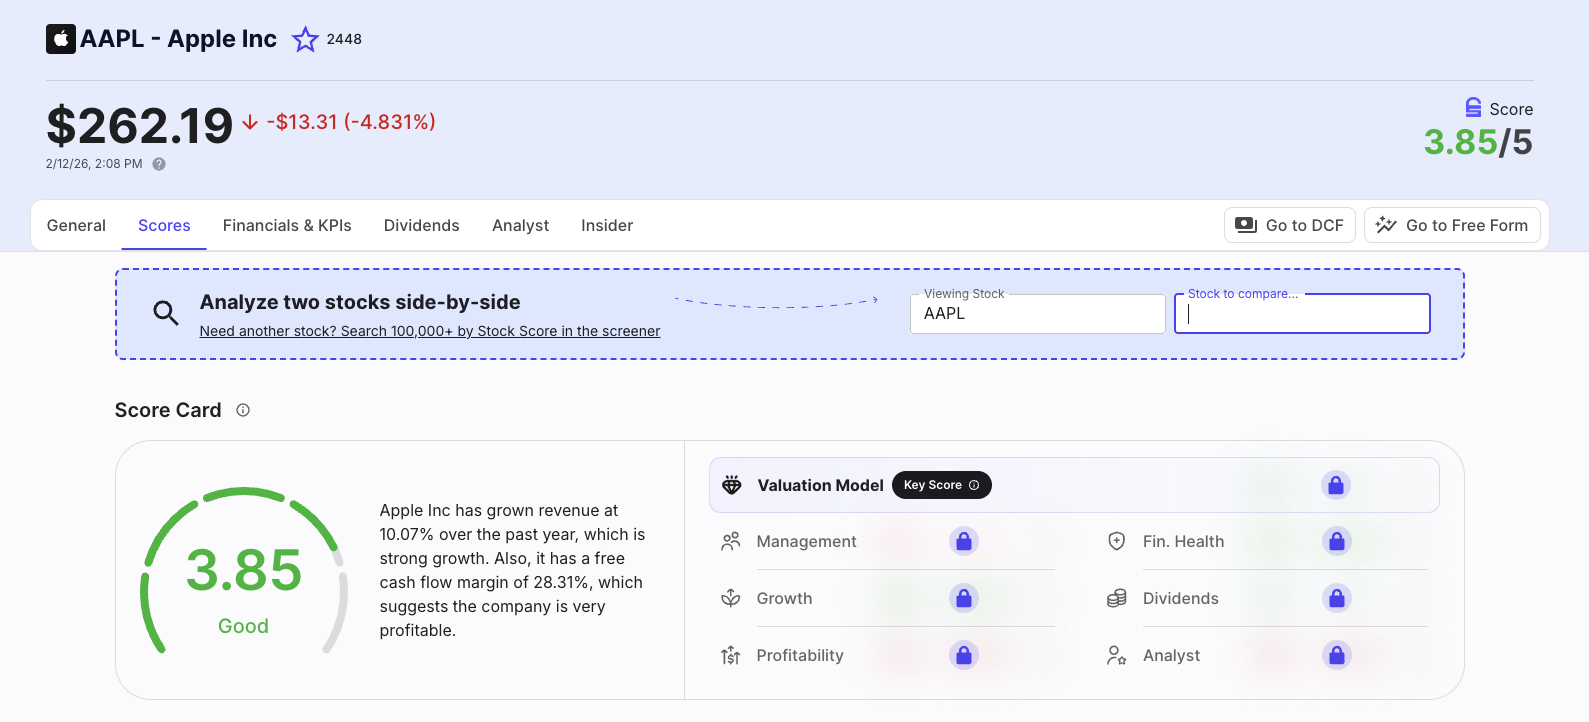Click the Key Score badge
This screenshot has height=722, width=1589.
click(941, 485)
